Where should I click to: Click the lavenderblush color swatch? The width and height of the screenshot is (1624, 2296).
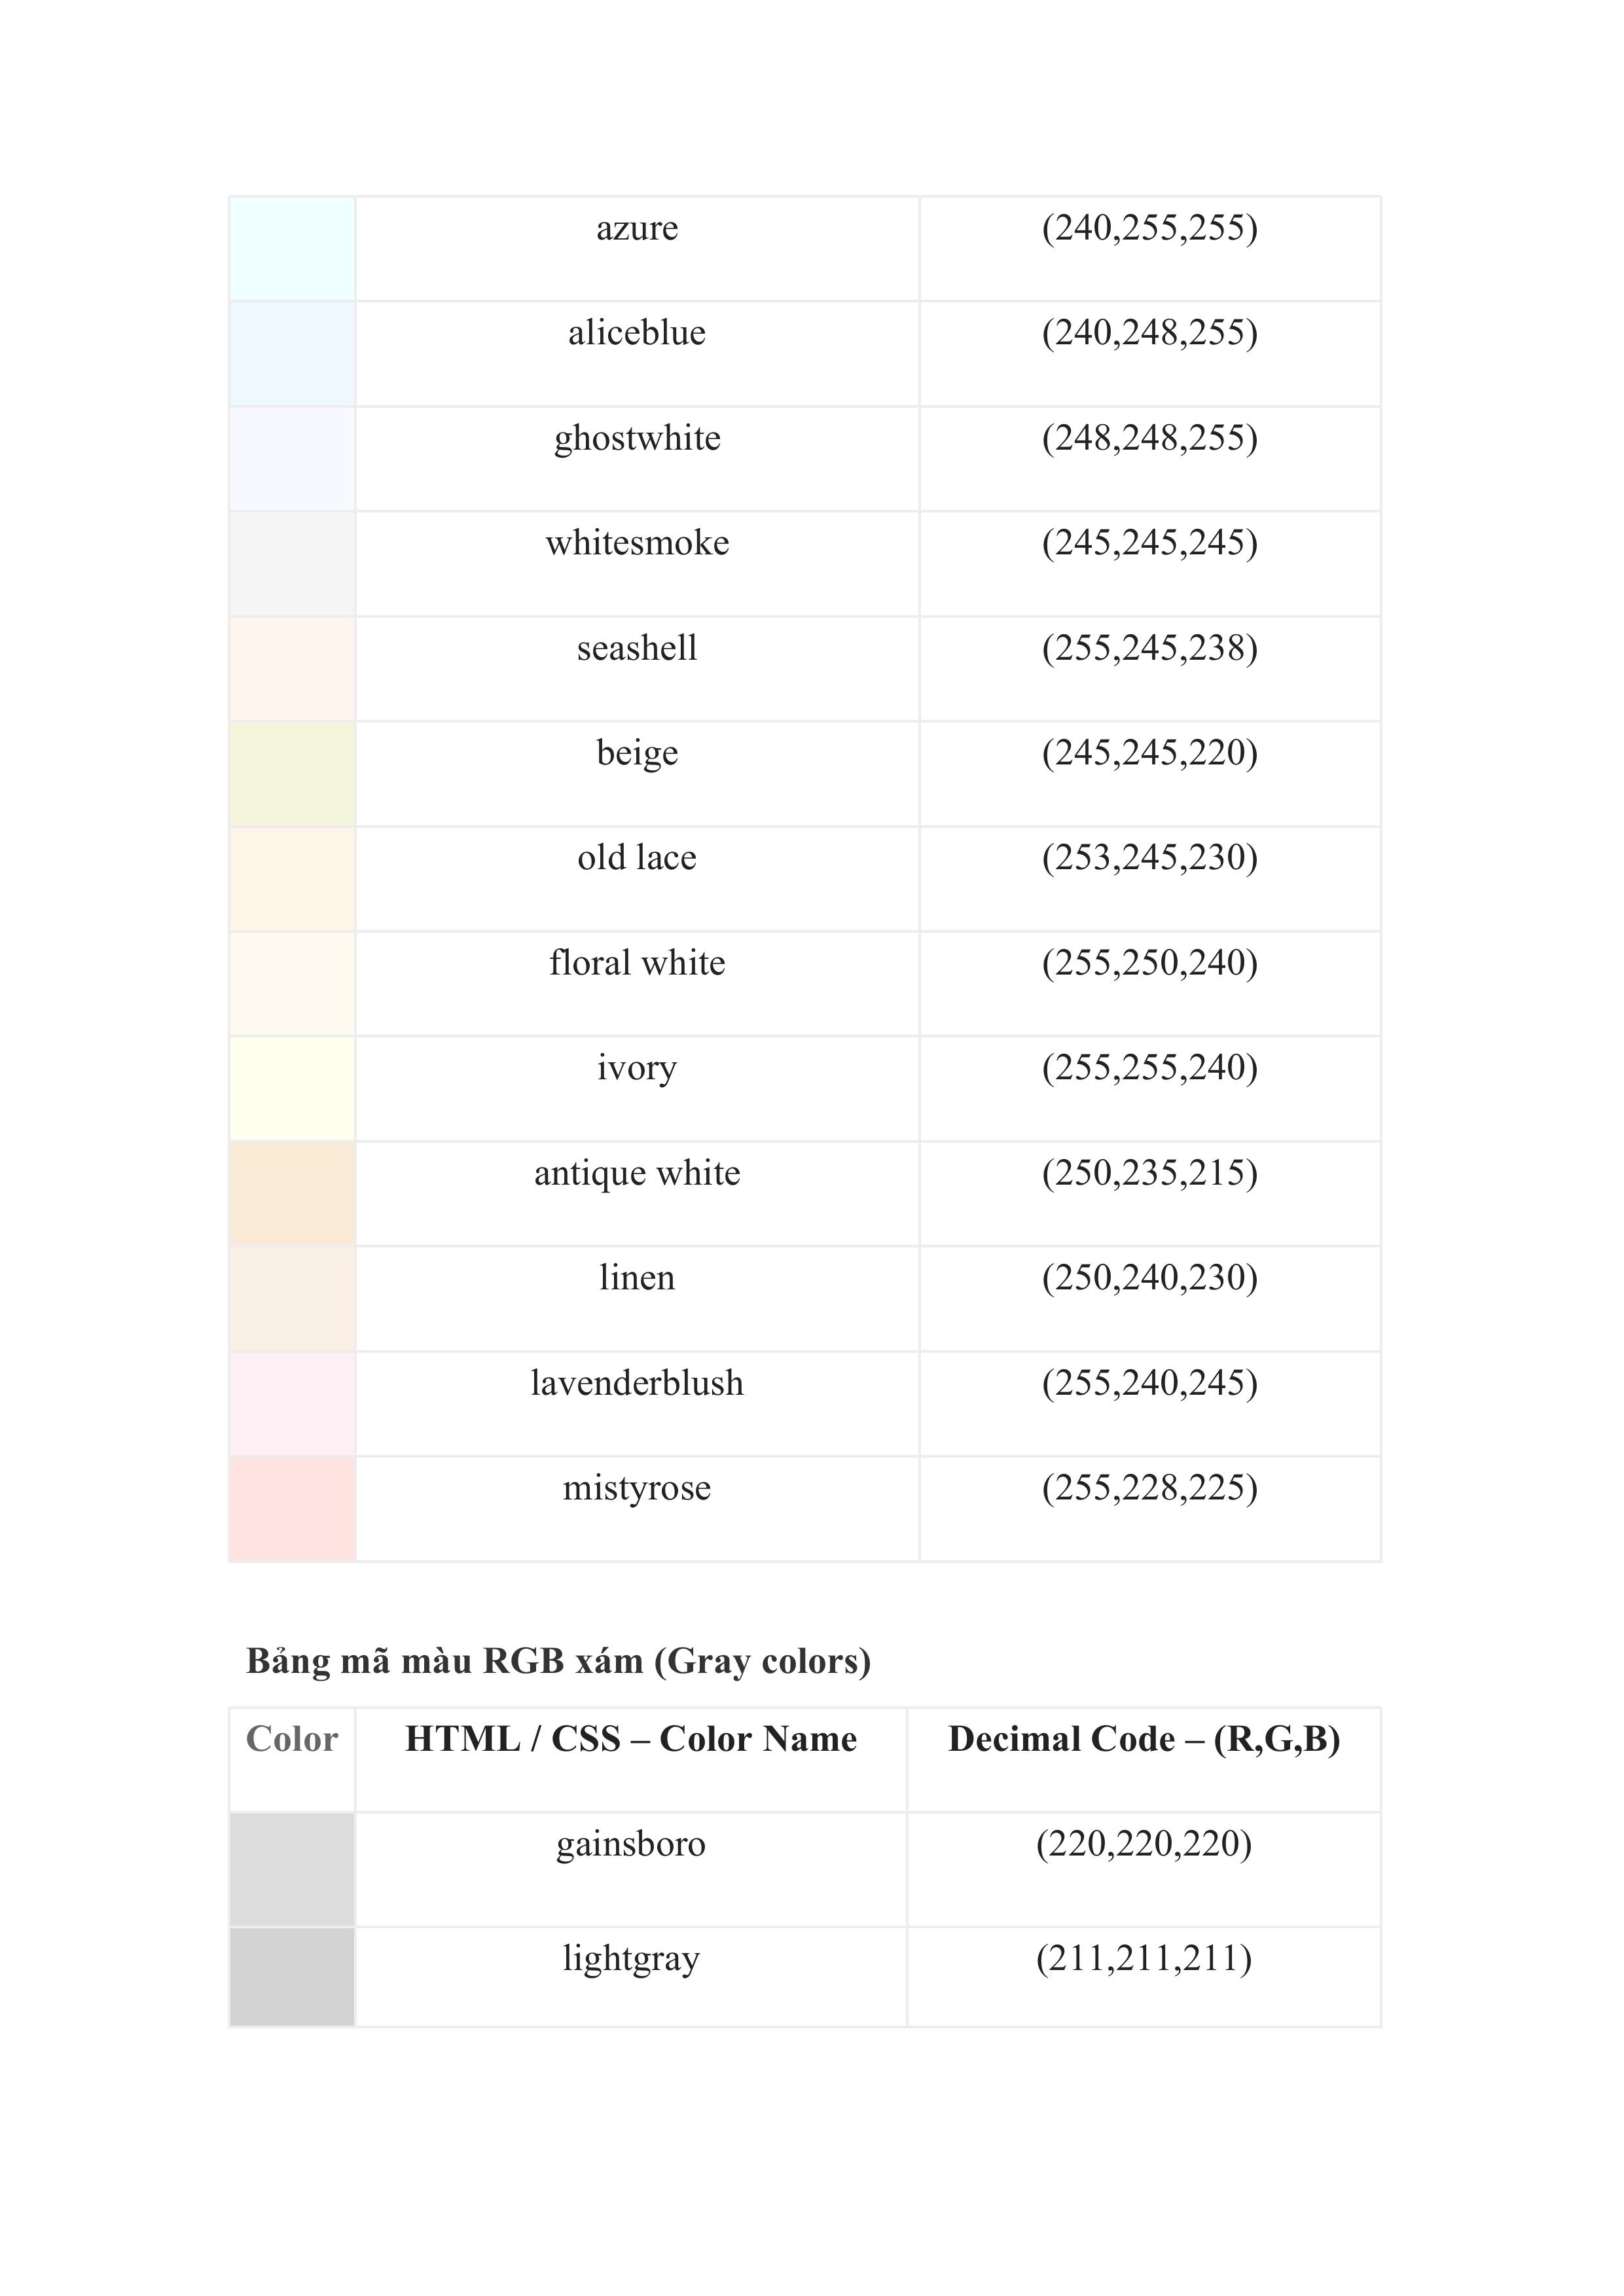pos(292,1404)
